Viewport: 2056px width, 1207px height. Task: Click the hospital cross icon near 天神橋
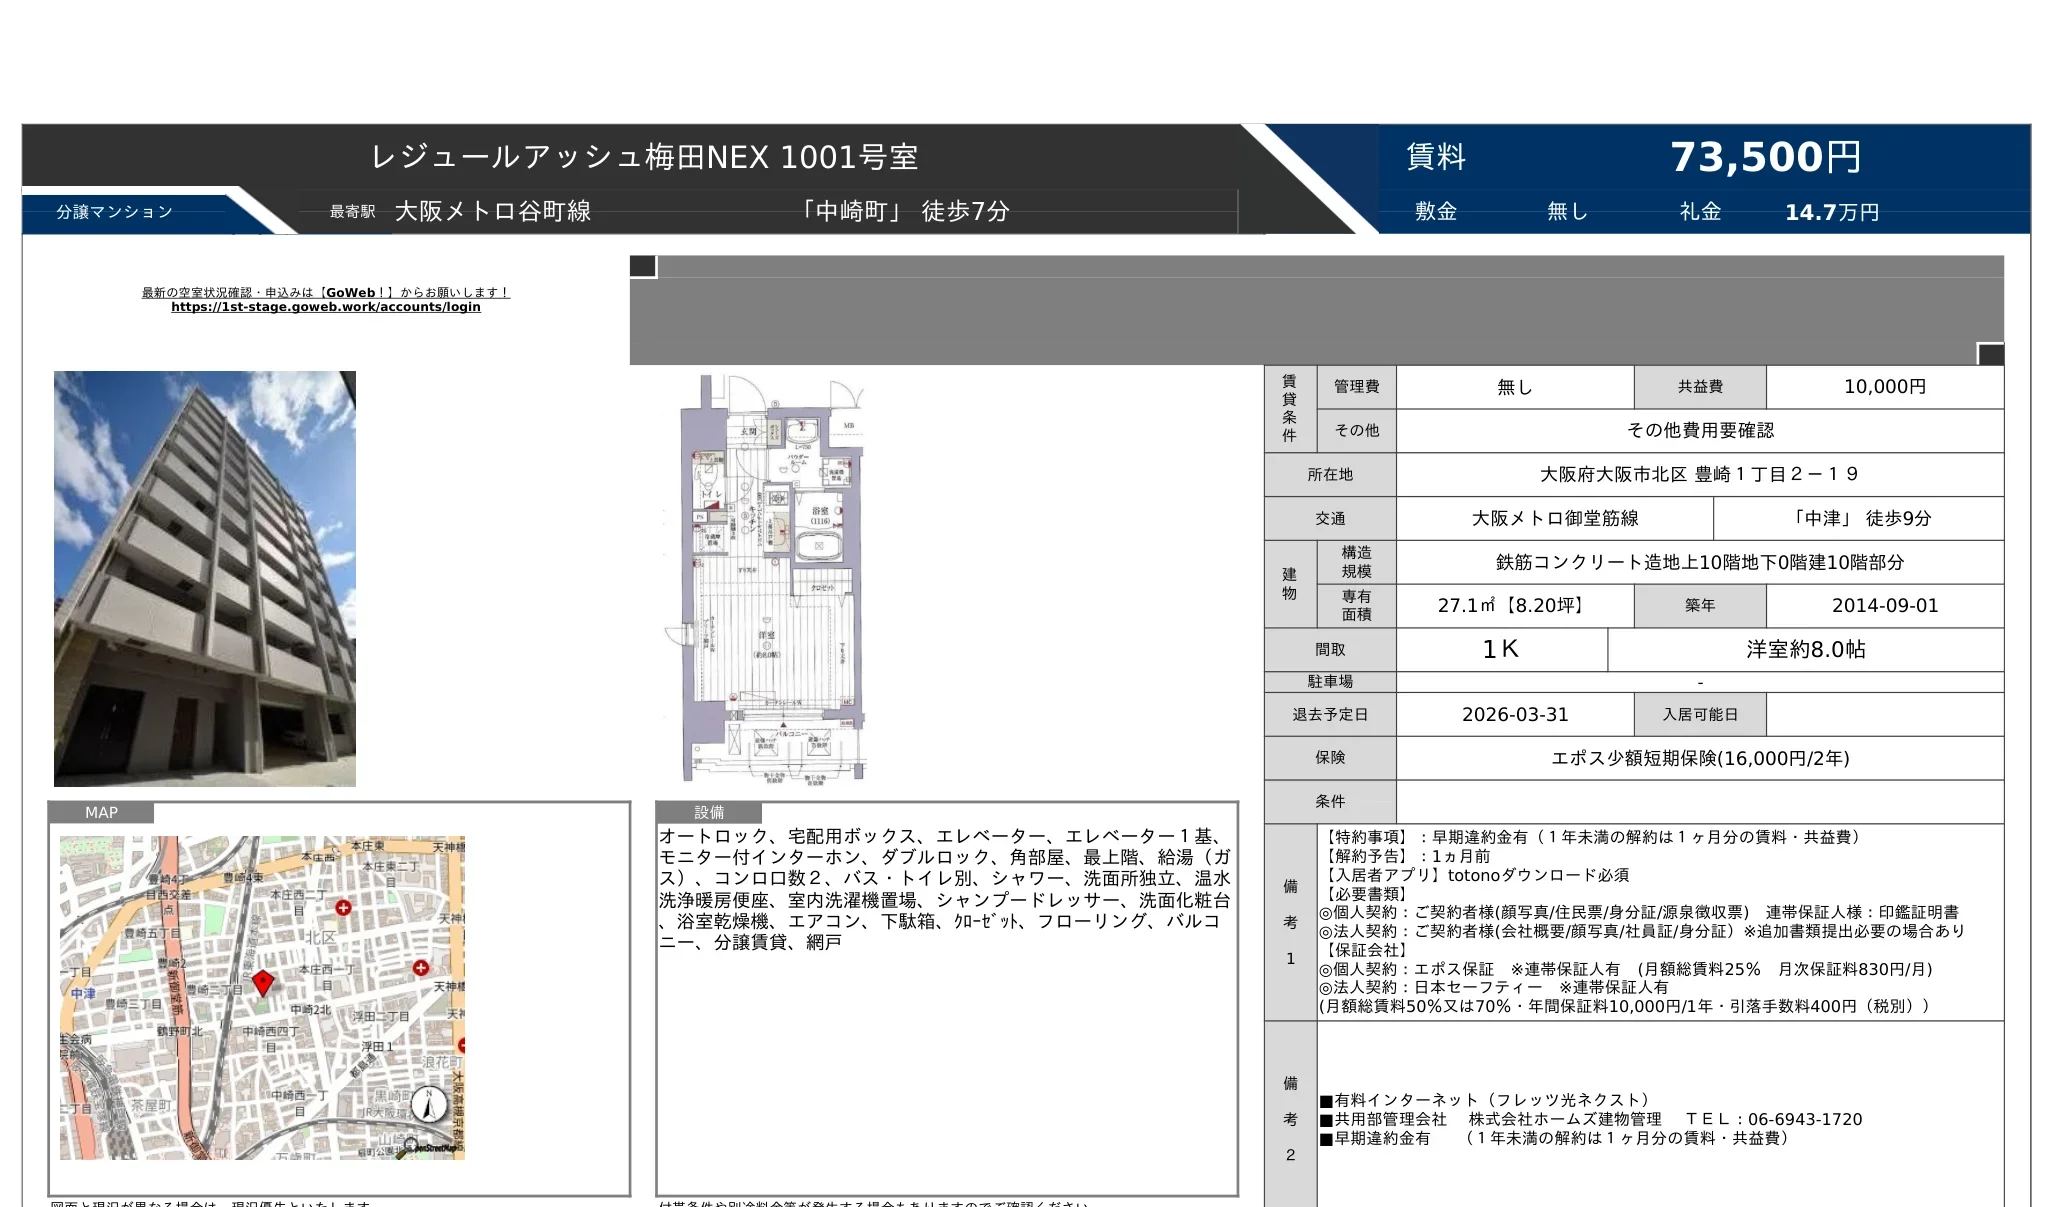(422, 968)
